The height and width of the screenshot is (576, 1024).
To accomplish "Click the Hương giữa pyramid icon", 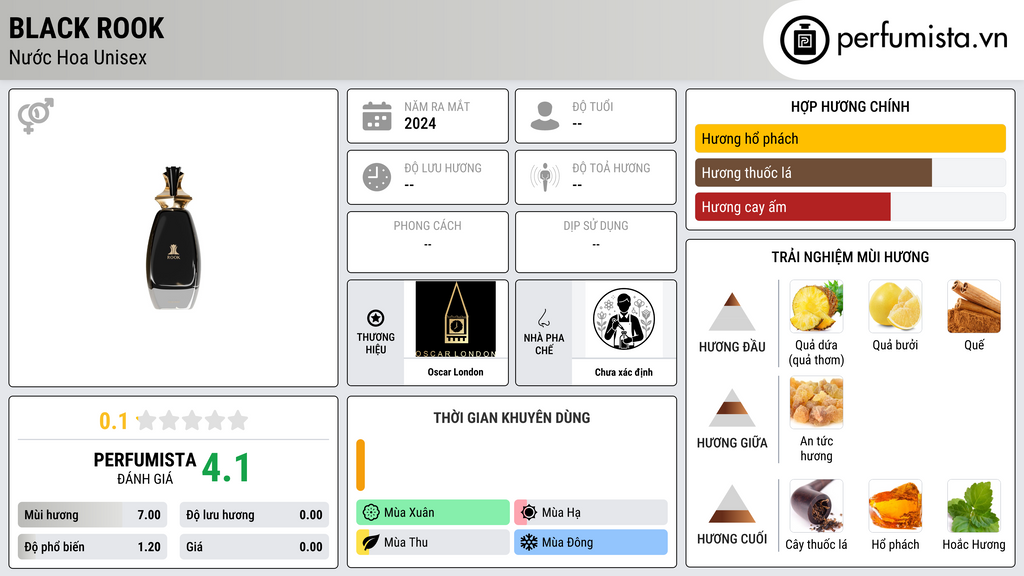I will click(x=732, y=408).
